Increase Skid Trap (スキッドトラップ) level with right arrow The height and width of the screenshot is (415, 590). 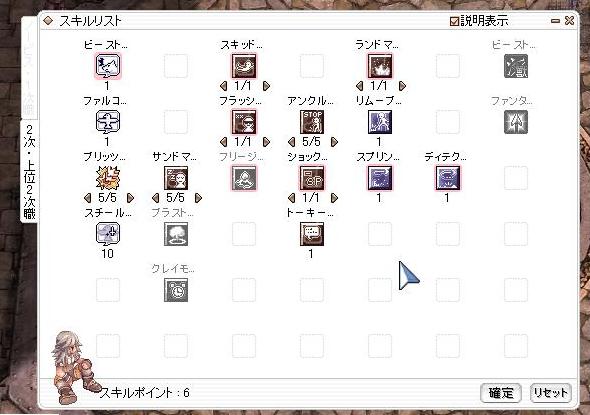[x=266, y=86]
